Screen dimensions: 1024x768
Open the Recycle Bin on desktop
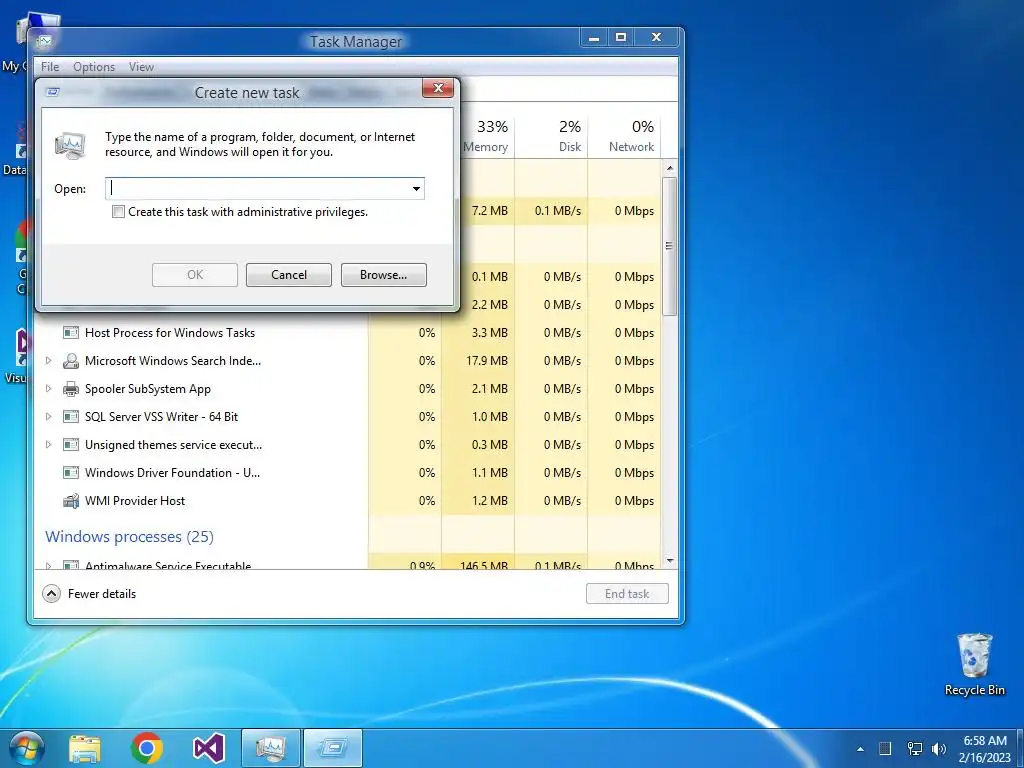pyautogui.click(x=974, y=665)
